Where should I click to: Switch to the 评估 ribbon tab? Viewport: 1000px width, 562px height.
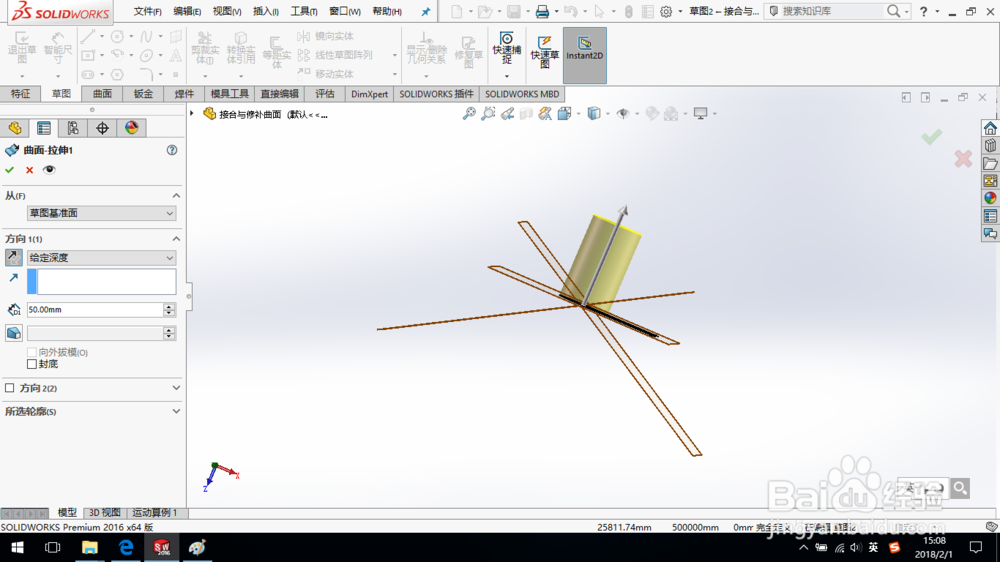325,94
